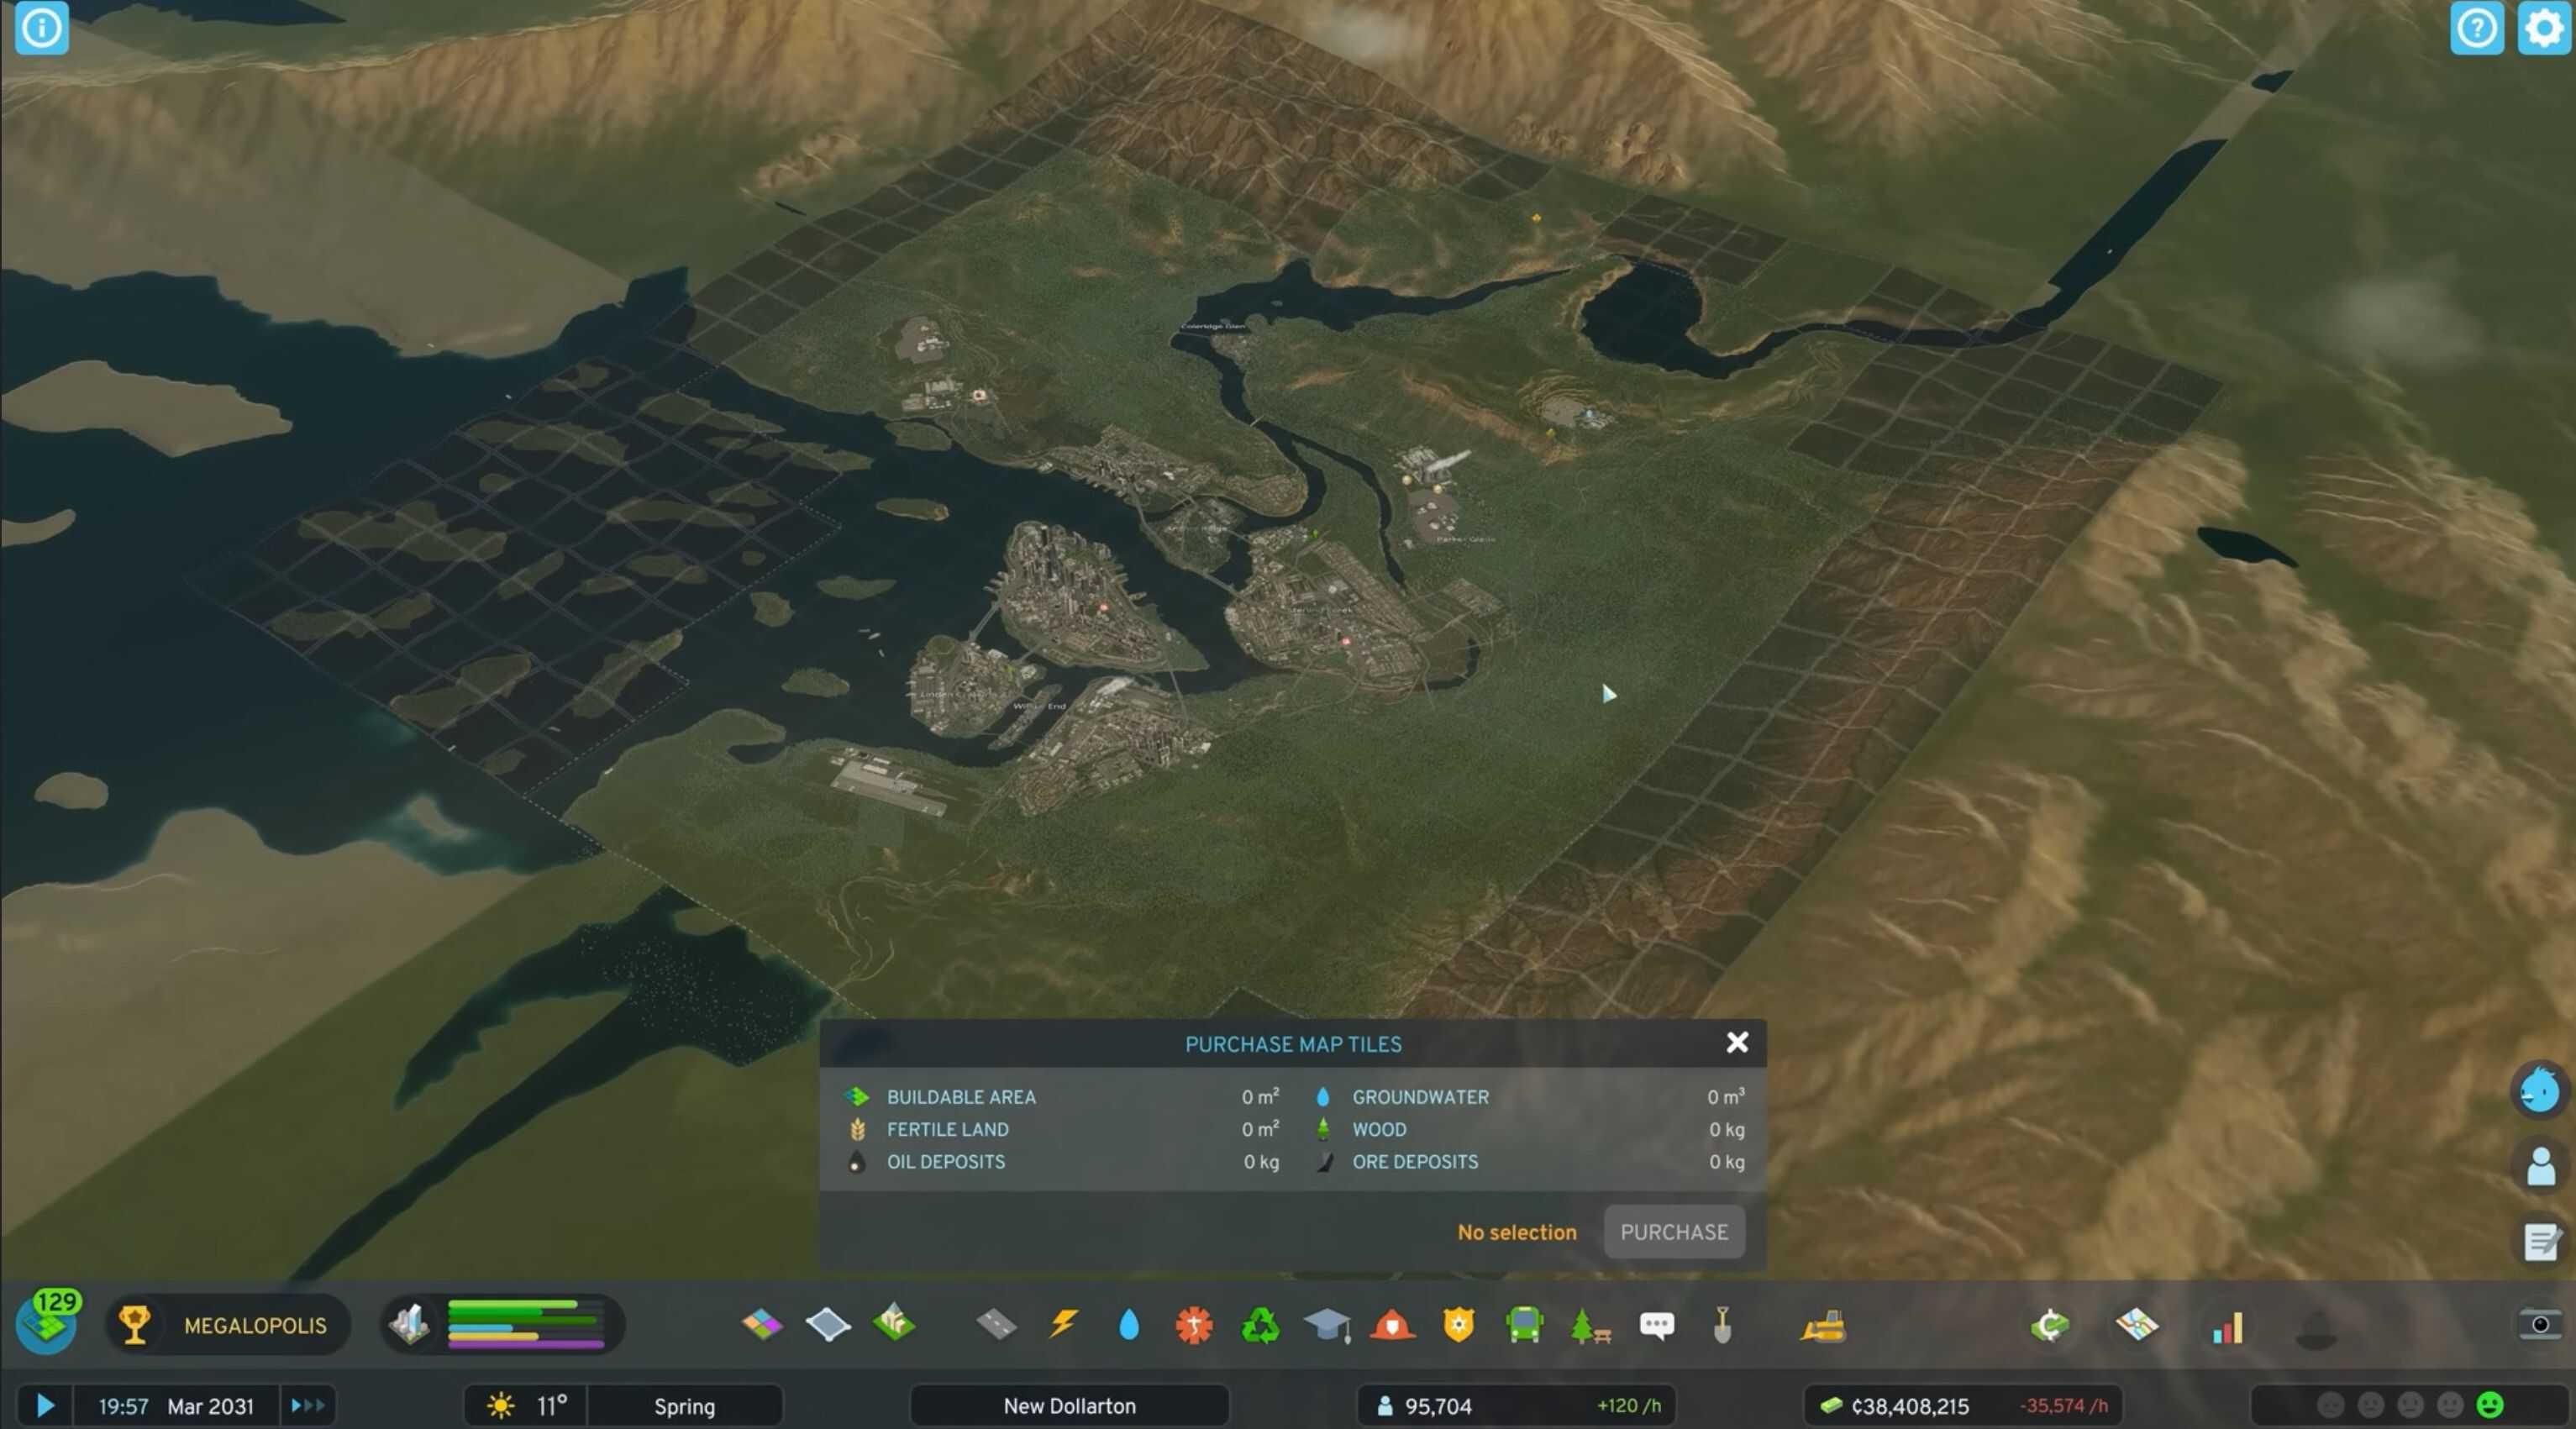This screenshot has width=2576, height=1429.
Task: Open the Healthcare menu
Action: point(1194,1325)
